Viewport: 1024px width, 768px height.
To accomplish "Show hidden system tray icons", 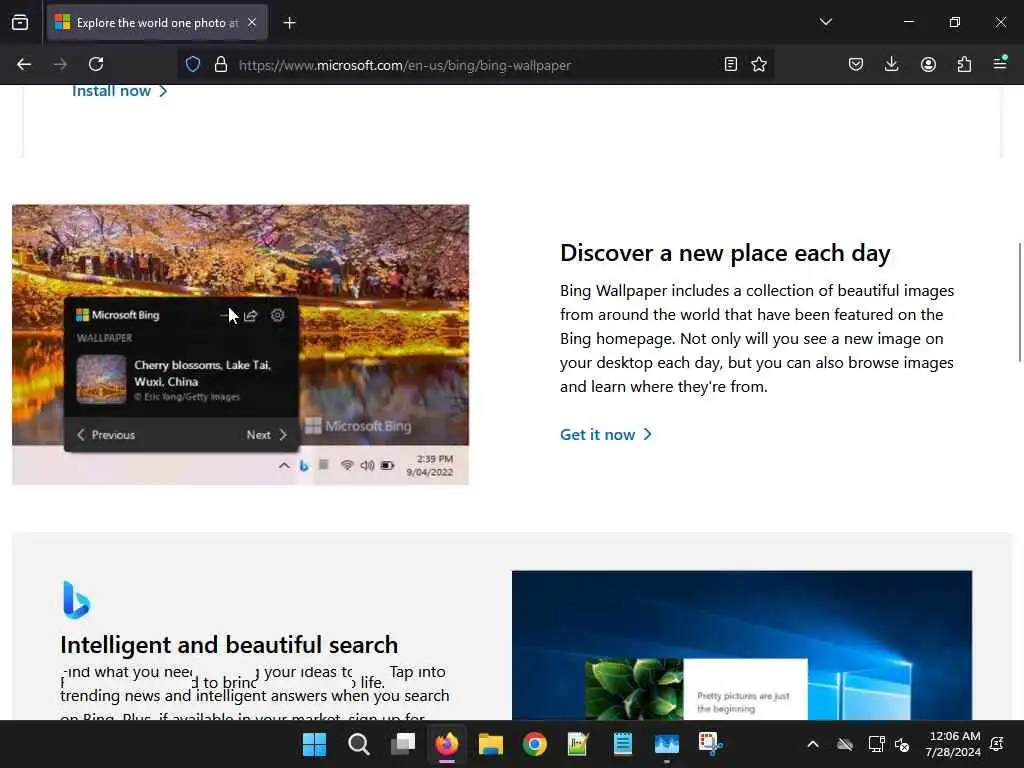I will click(x=813, y=744).
